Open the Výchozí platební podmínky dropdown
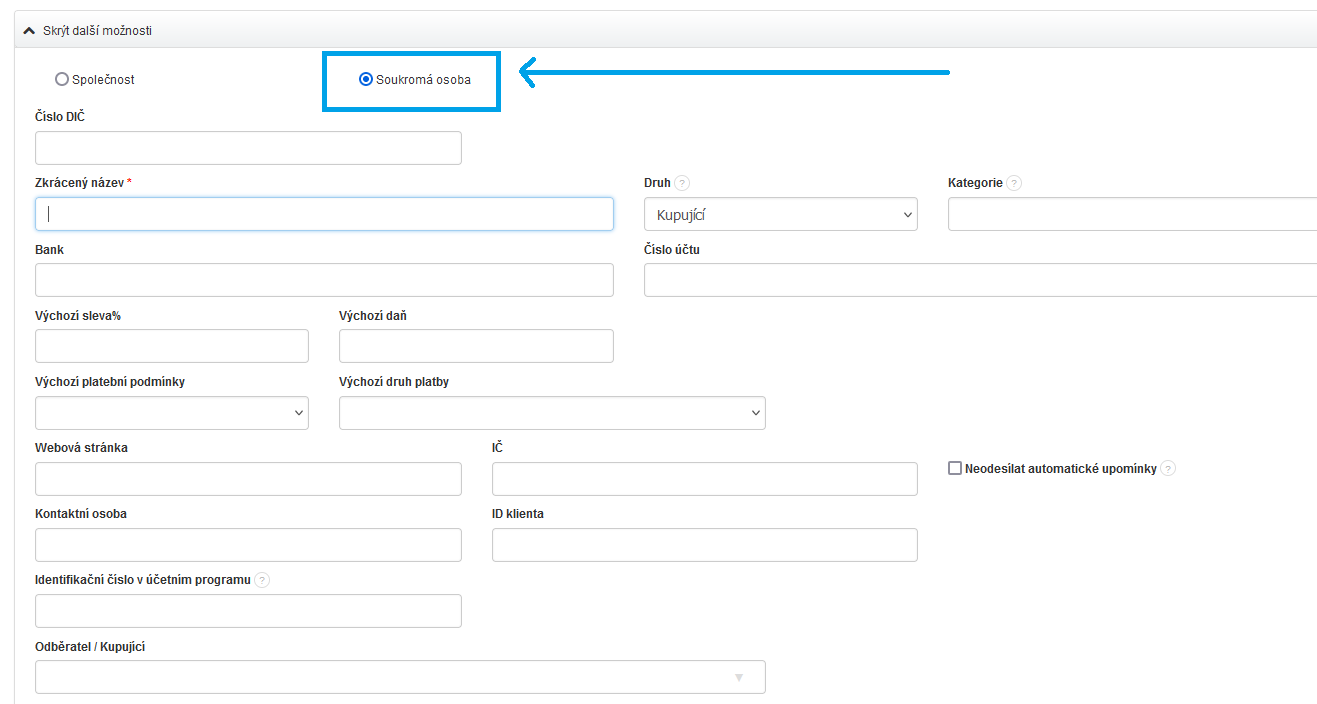 [x=171, y=413]
